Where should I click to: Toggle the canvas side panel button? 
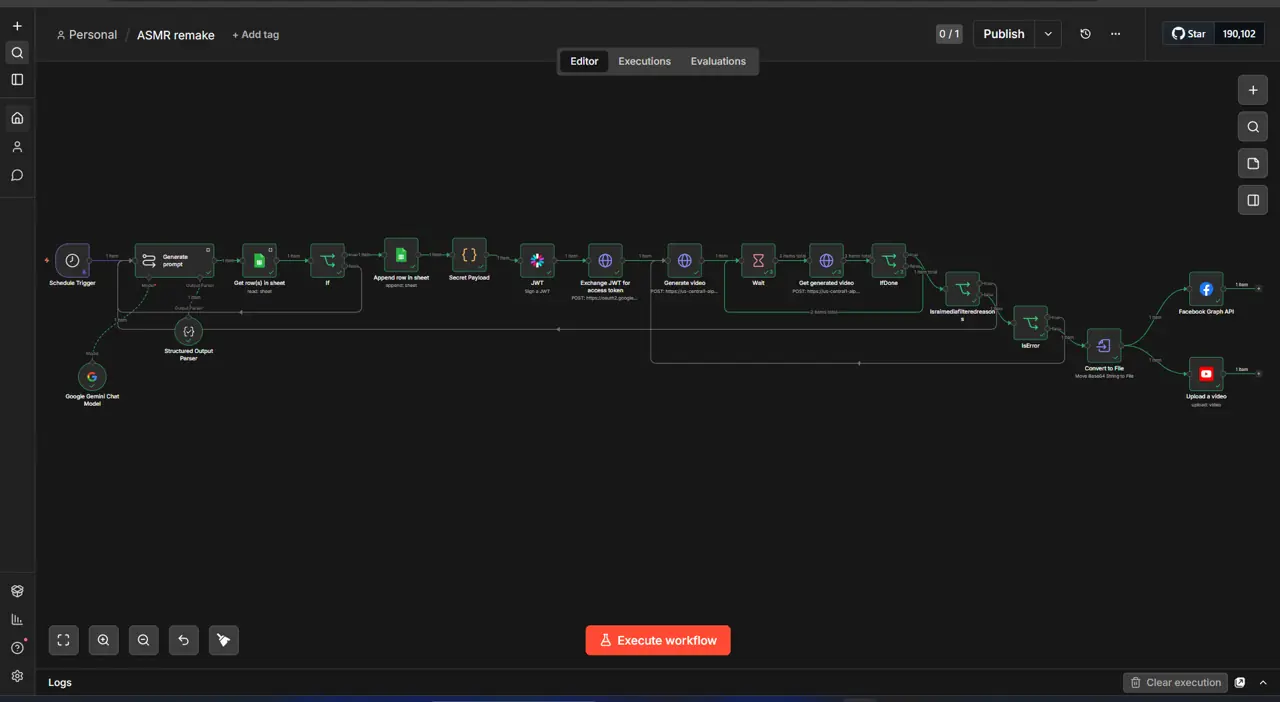point(1253,200)
